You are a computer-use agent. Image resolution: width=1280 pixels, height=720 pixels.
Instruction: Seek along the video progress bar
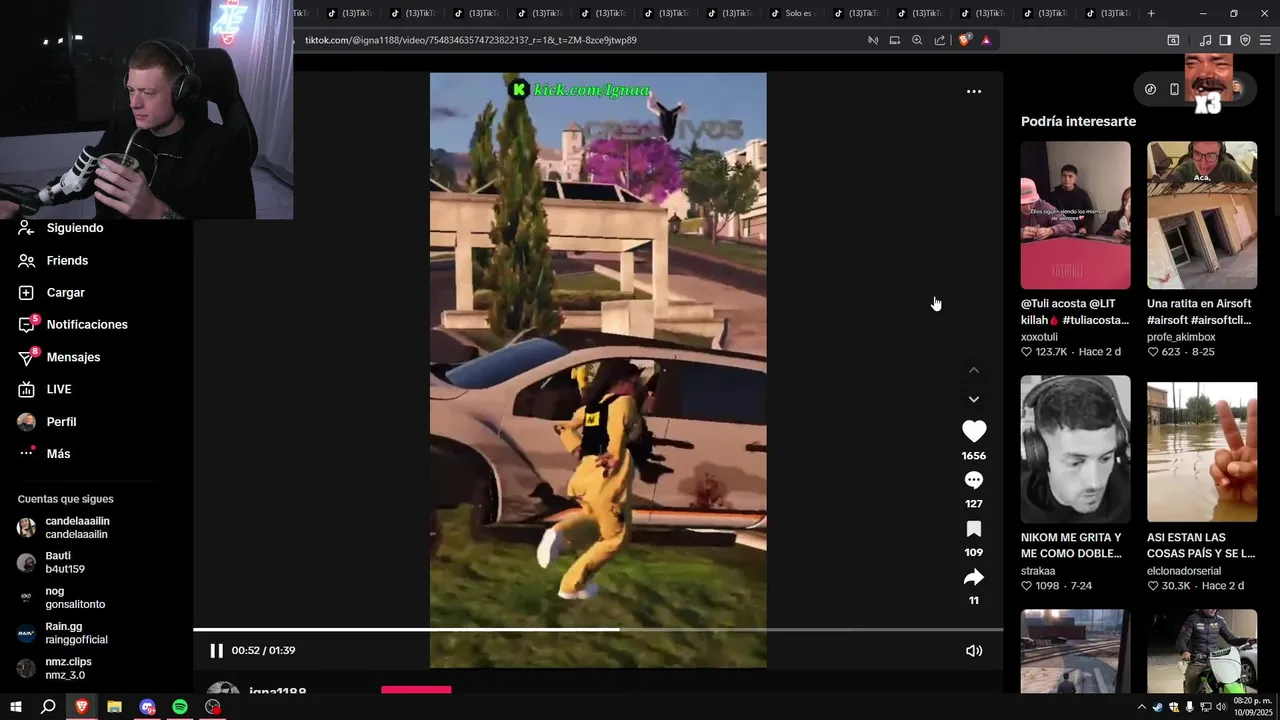point(598,629)
